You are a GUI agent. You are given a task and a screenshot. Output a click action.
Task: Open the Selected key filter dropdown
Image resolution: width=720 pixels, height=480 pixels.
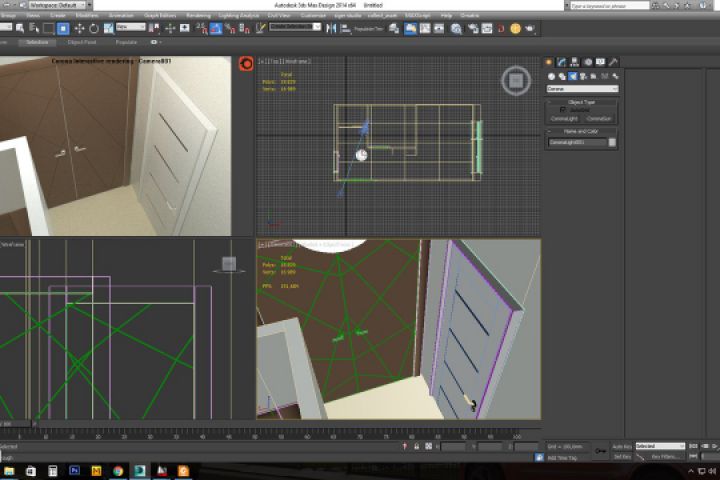[x=660, y=446]
